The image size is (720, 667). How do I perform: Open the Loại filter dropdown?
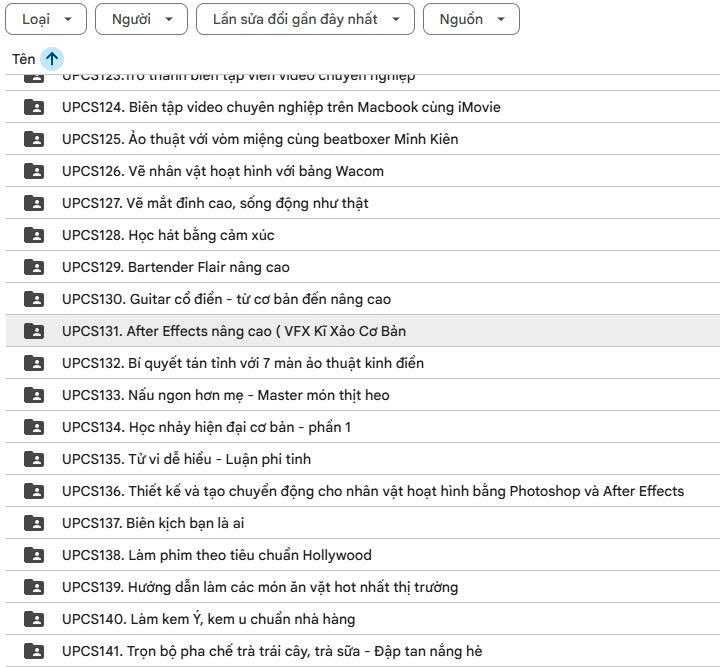[46, 19]
